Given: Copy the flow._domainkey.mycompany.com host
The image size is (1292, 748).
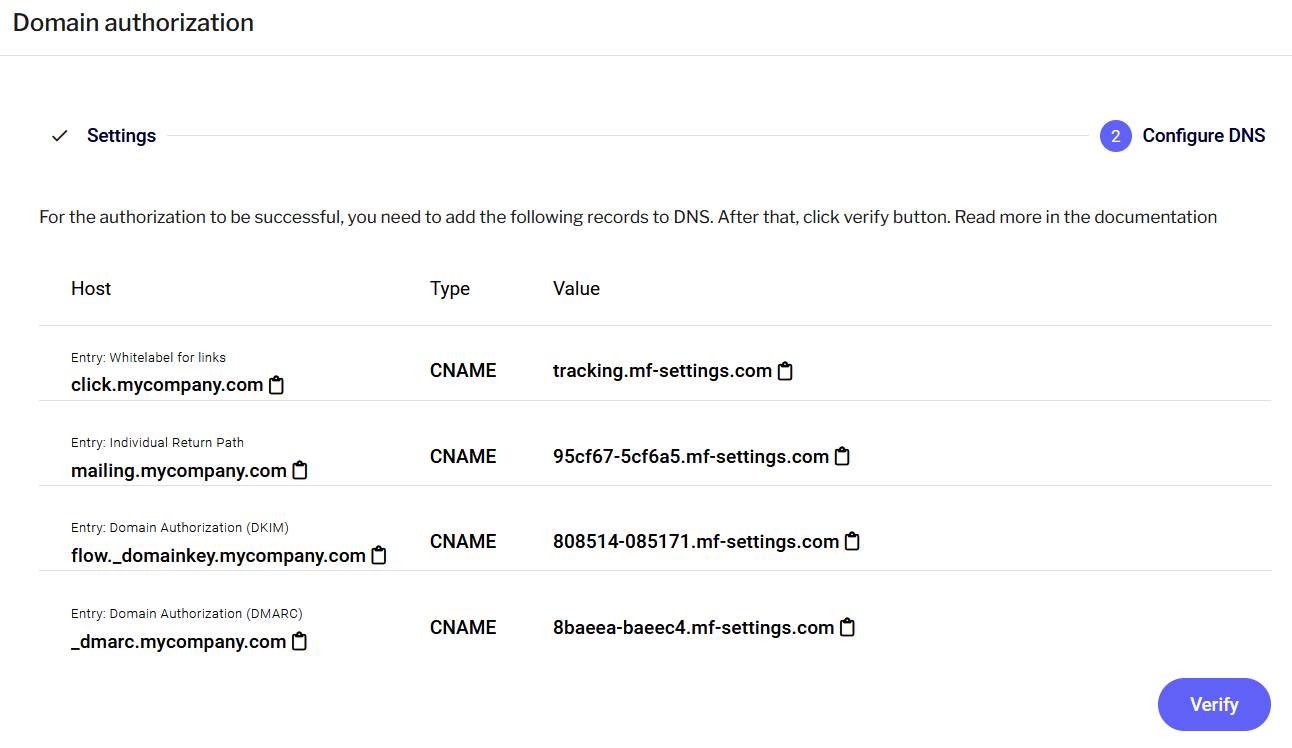Looking at the screenshot, I should (x=379, y=555).
